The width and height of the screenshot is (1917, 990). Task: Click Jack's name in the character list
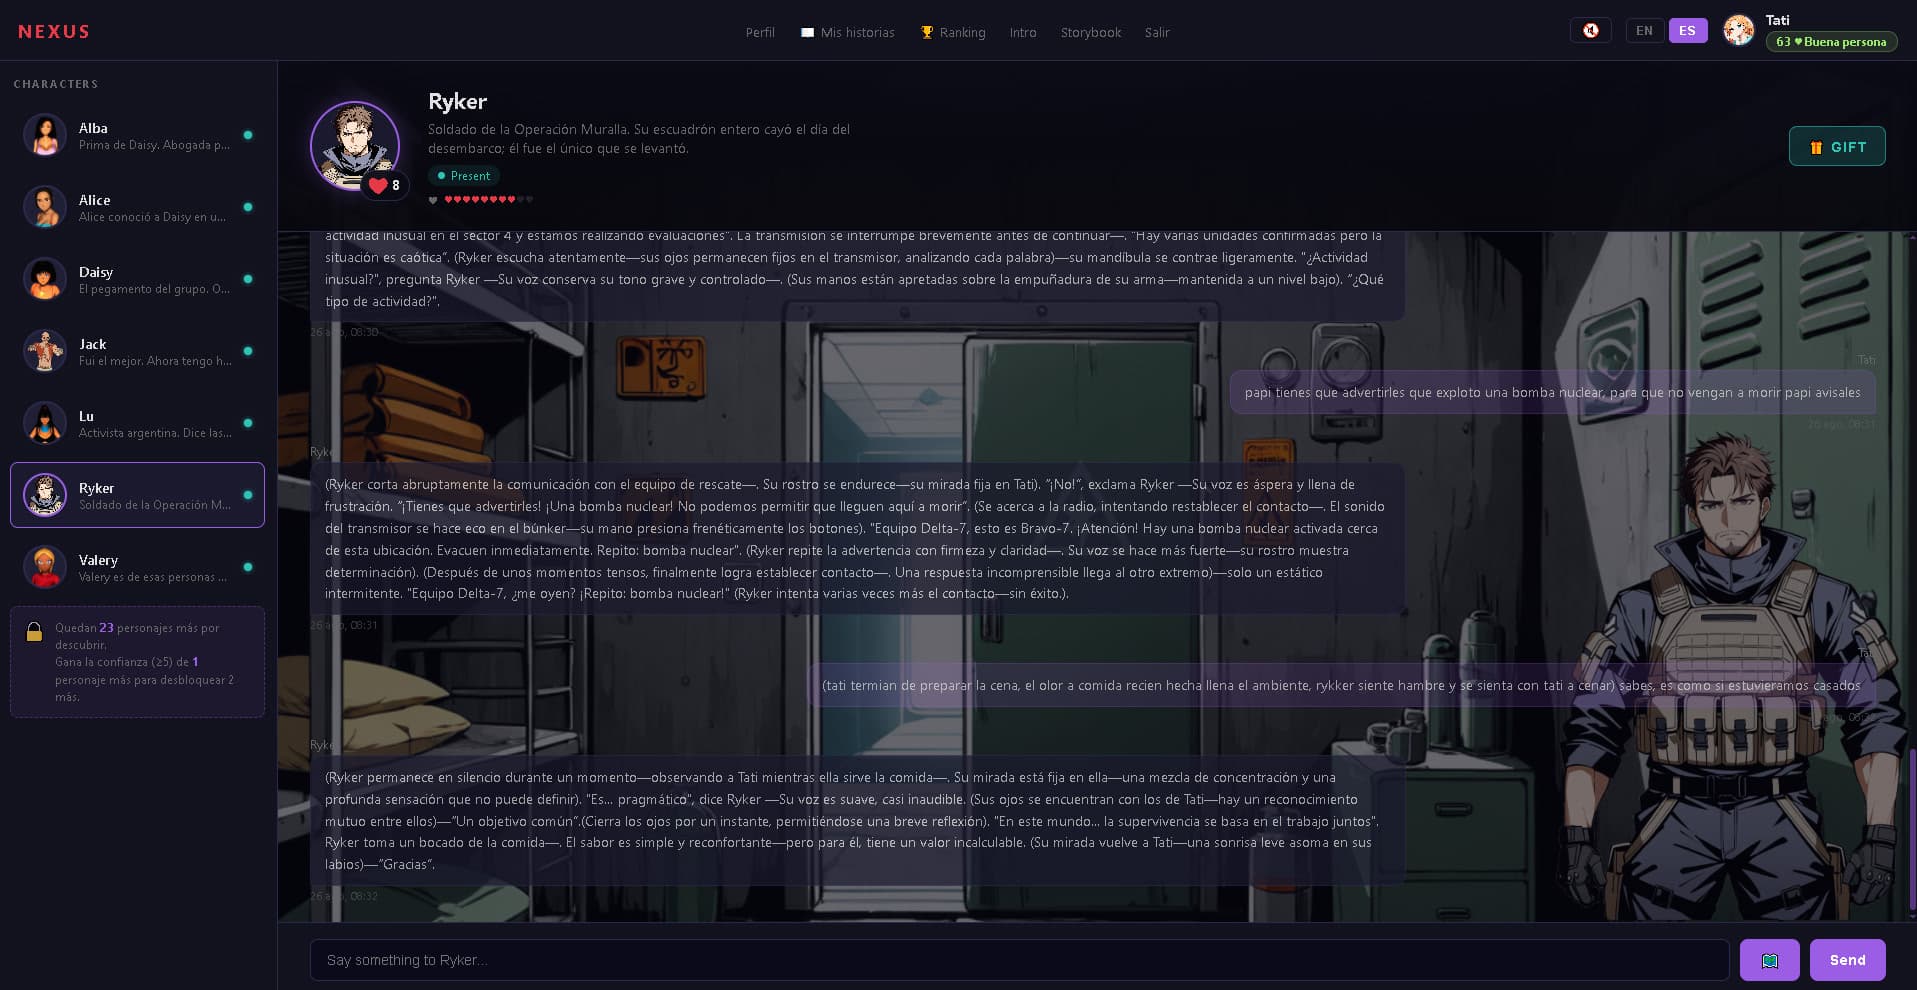93,344
